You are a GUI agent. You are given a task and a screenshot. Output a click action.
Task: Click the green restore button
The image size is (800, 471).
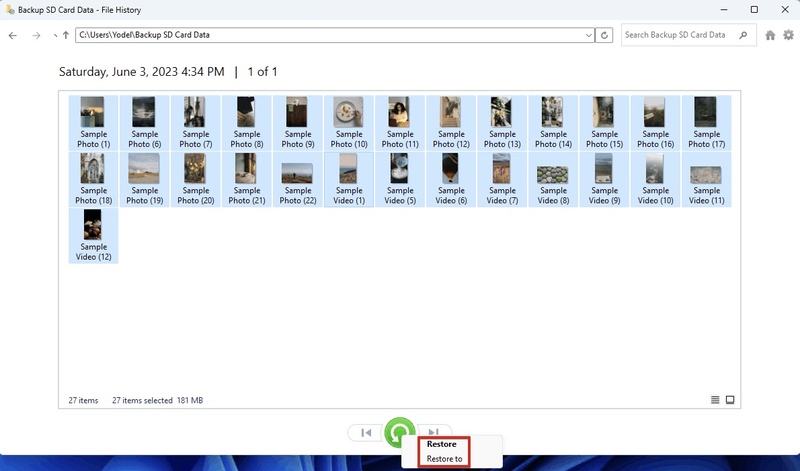399,432
